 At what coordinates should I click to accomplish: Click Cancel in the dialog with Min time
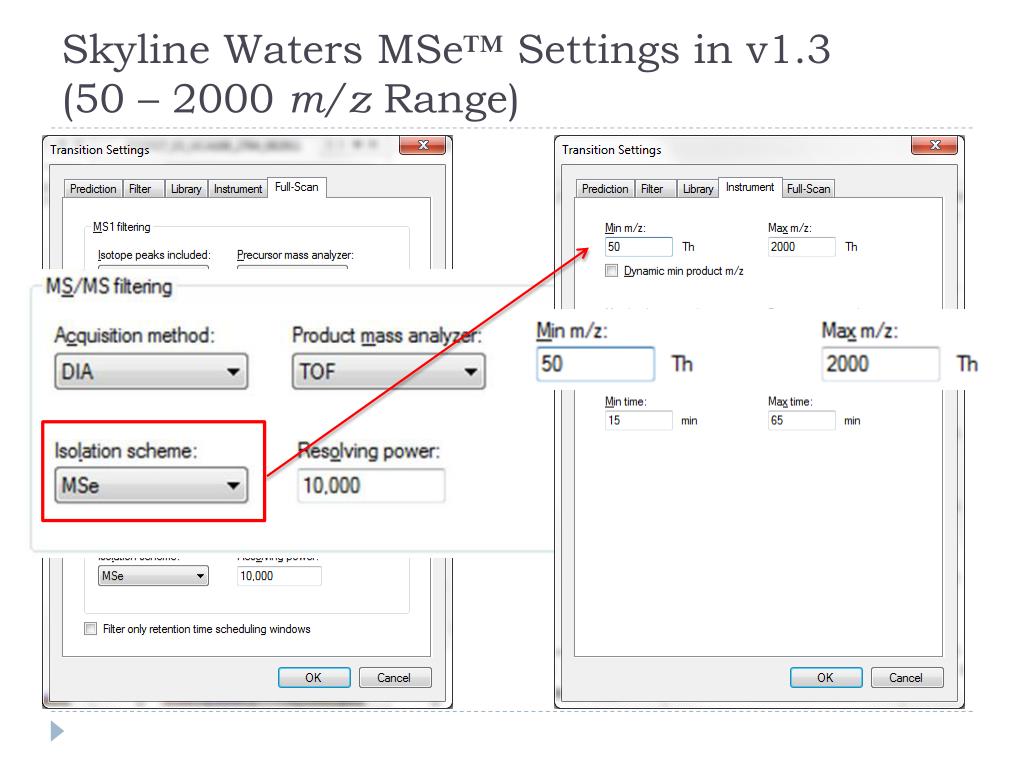tap(906, 678)
